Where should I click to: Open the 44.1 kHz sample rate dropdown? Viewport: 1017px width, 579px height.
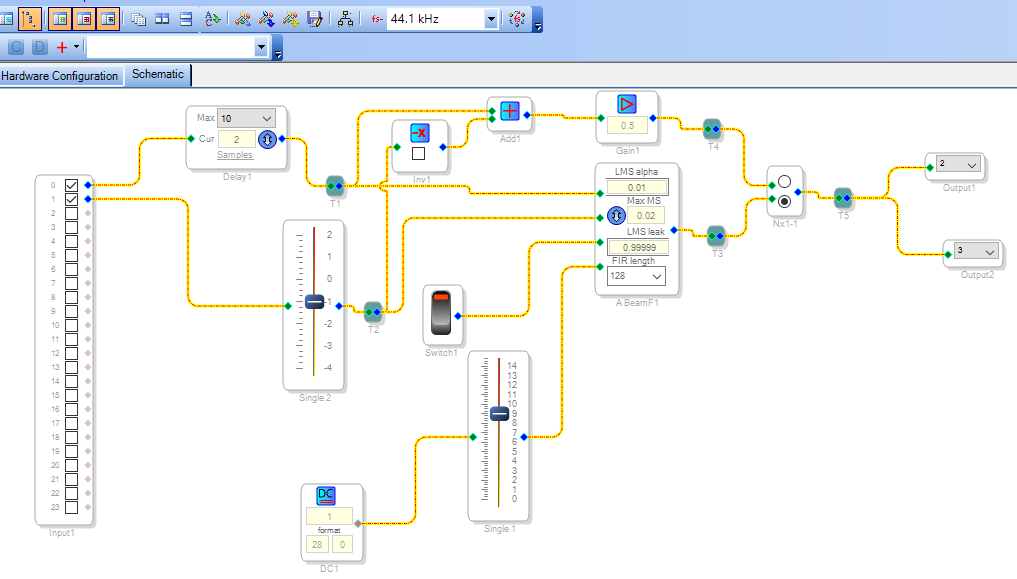click(x=491, y=19)
